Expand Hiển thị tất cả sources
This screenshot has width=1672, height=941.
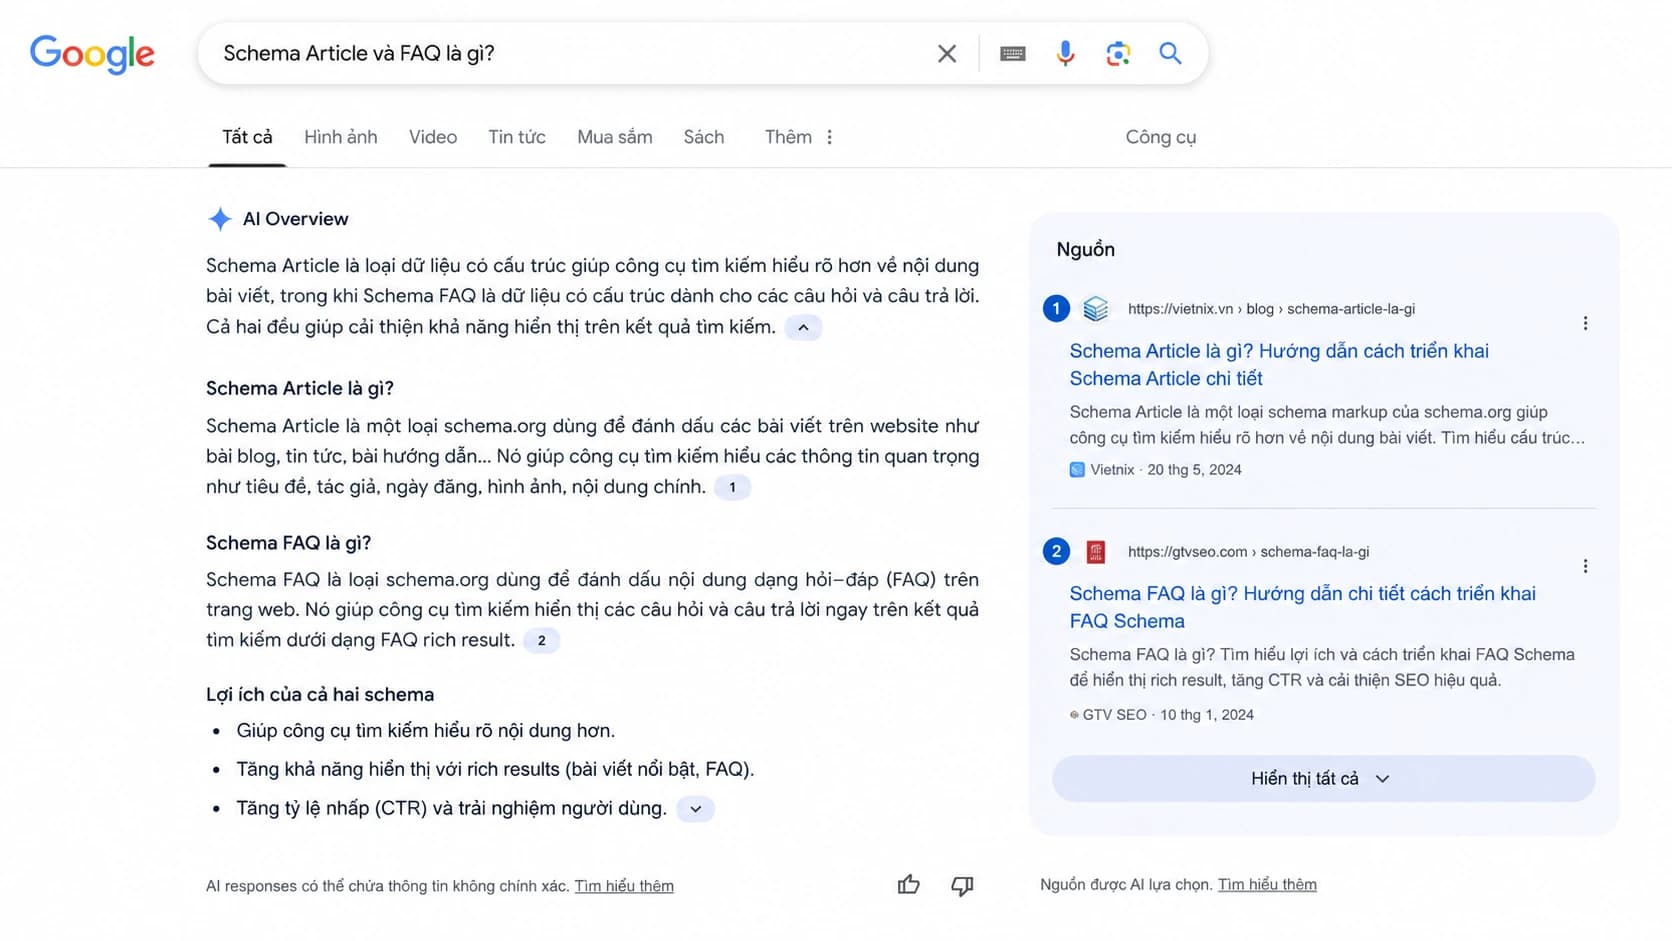[1323, 779]
